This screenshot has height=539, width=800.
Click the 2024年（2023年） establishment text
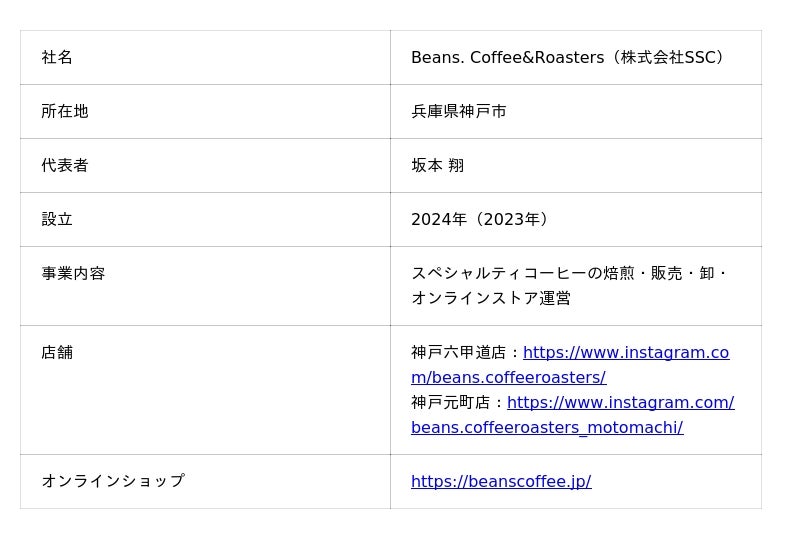click(480, 219)
